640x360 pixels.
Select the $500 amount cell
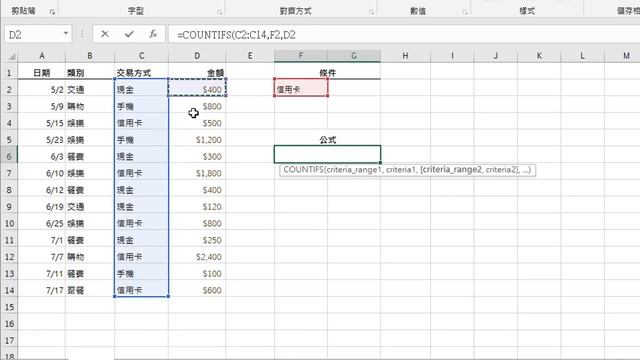[197, 123]
